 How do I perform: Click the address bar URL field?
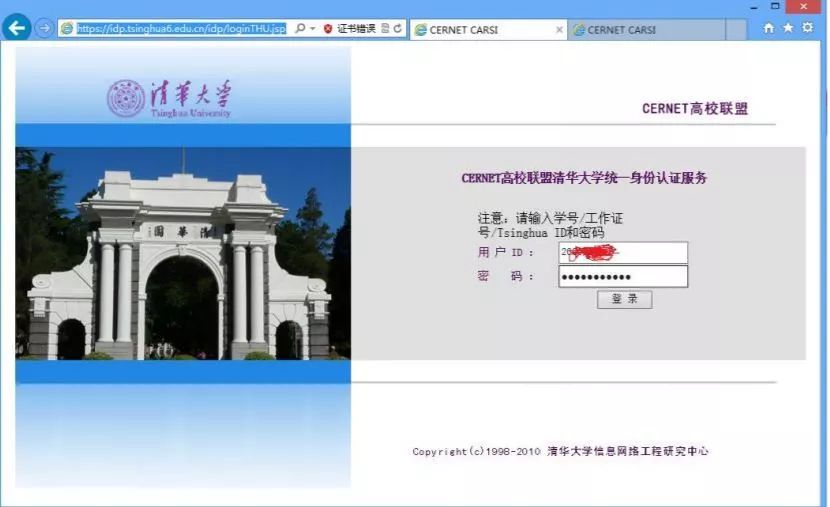coord(181,29)
